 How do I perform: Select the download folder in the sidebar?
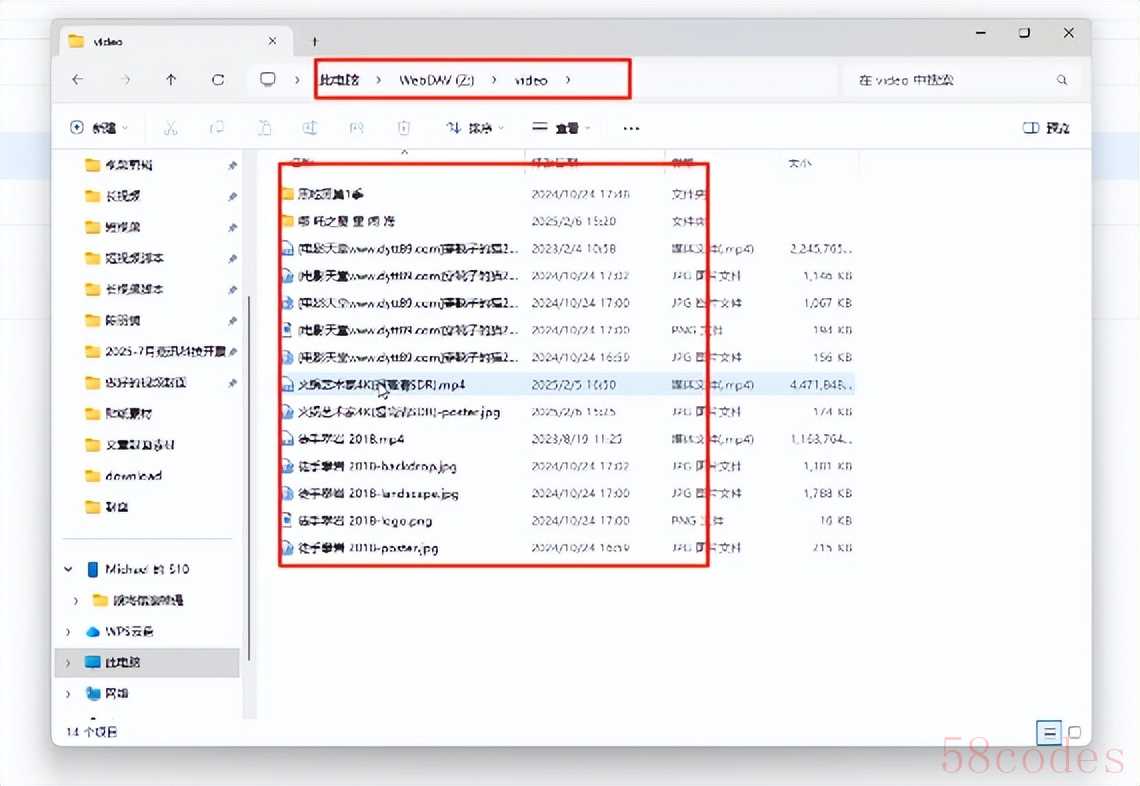point(133,476)
